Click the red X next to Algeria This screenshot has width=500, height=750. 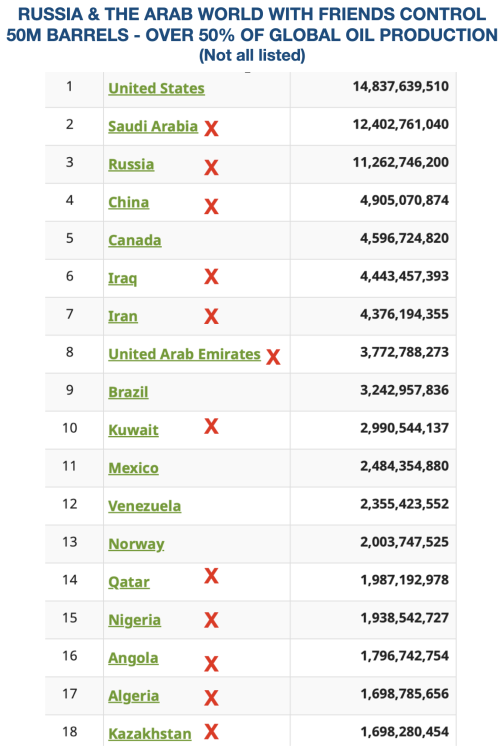[211, 698]
